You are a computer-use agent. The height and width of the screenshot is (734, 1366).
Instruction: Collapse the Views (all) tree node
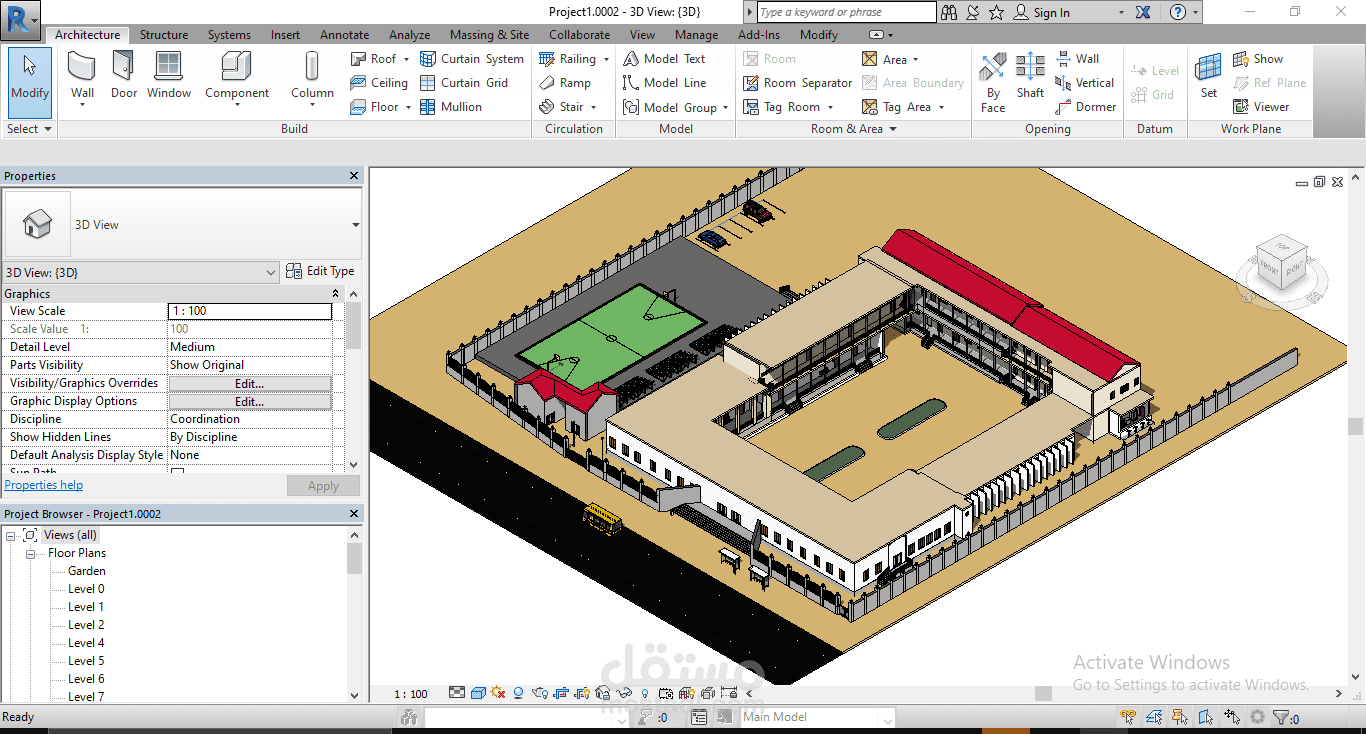10,535
